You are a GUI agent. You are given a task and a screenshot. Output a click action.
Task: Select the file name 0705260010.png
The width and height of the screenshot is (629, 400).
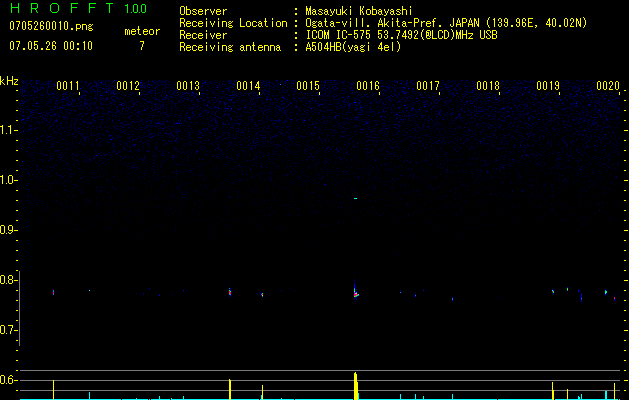(x=51, y=26)
